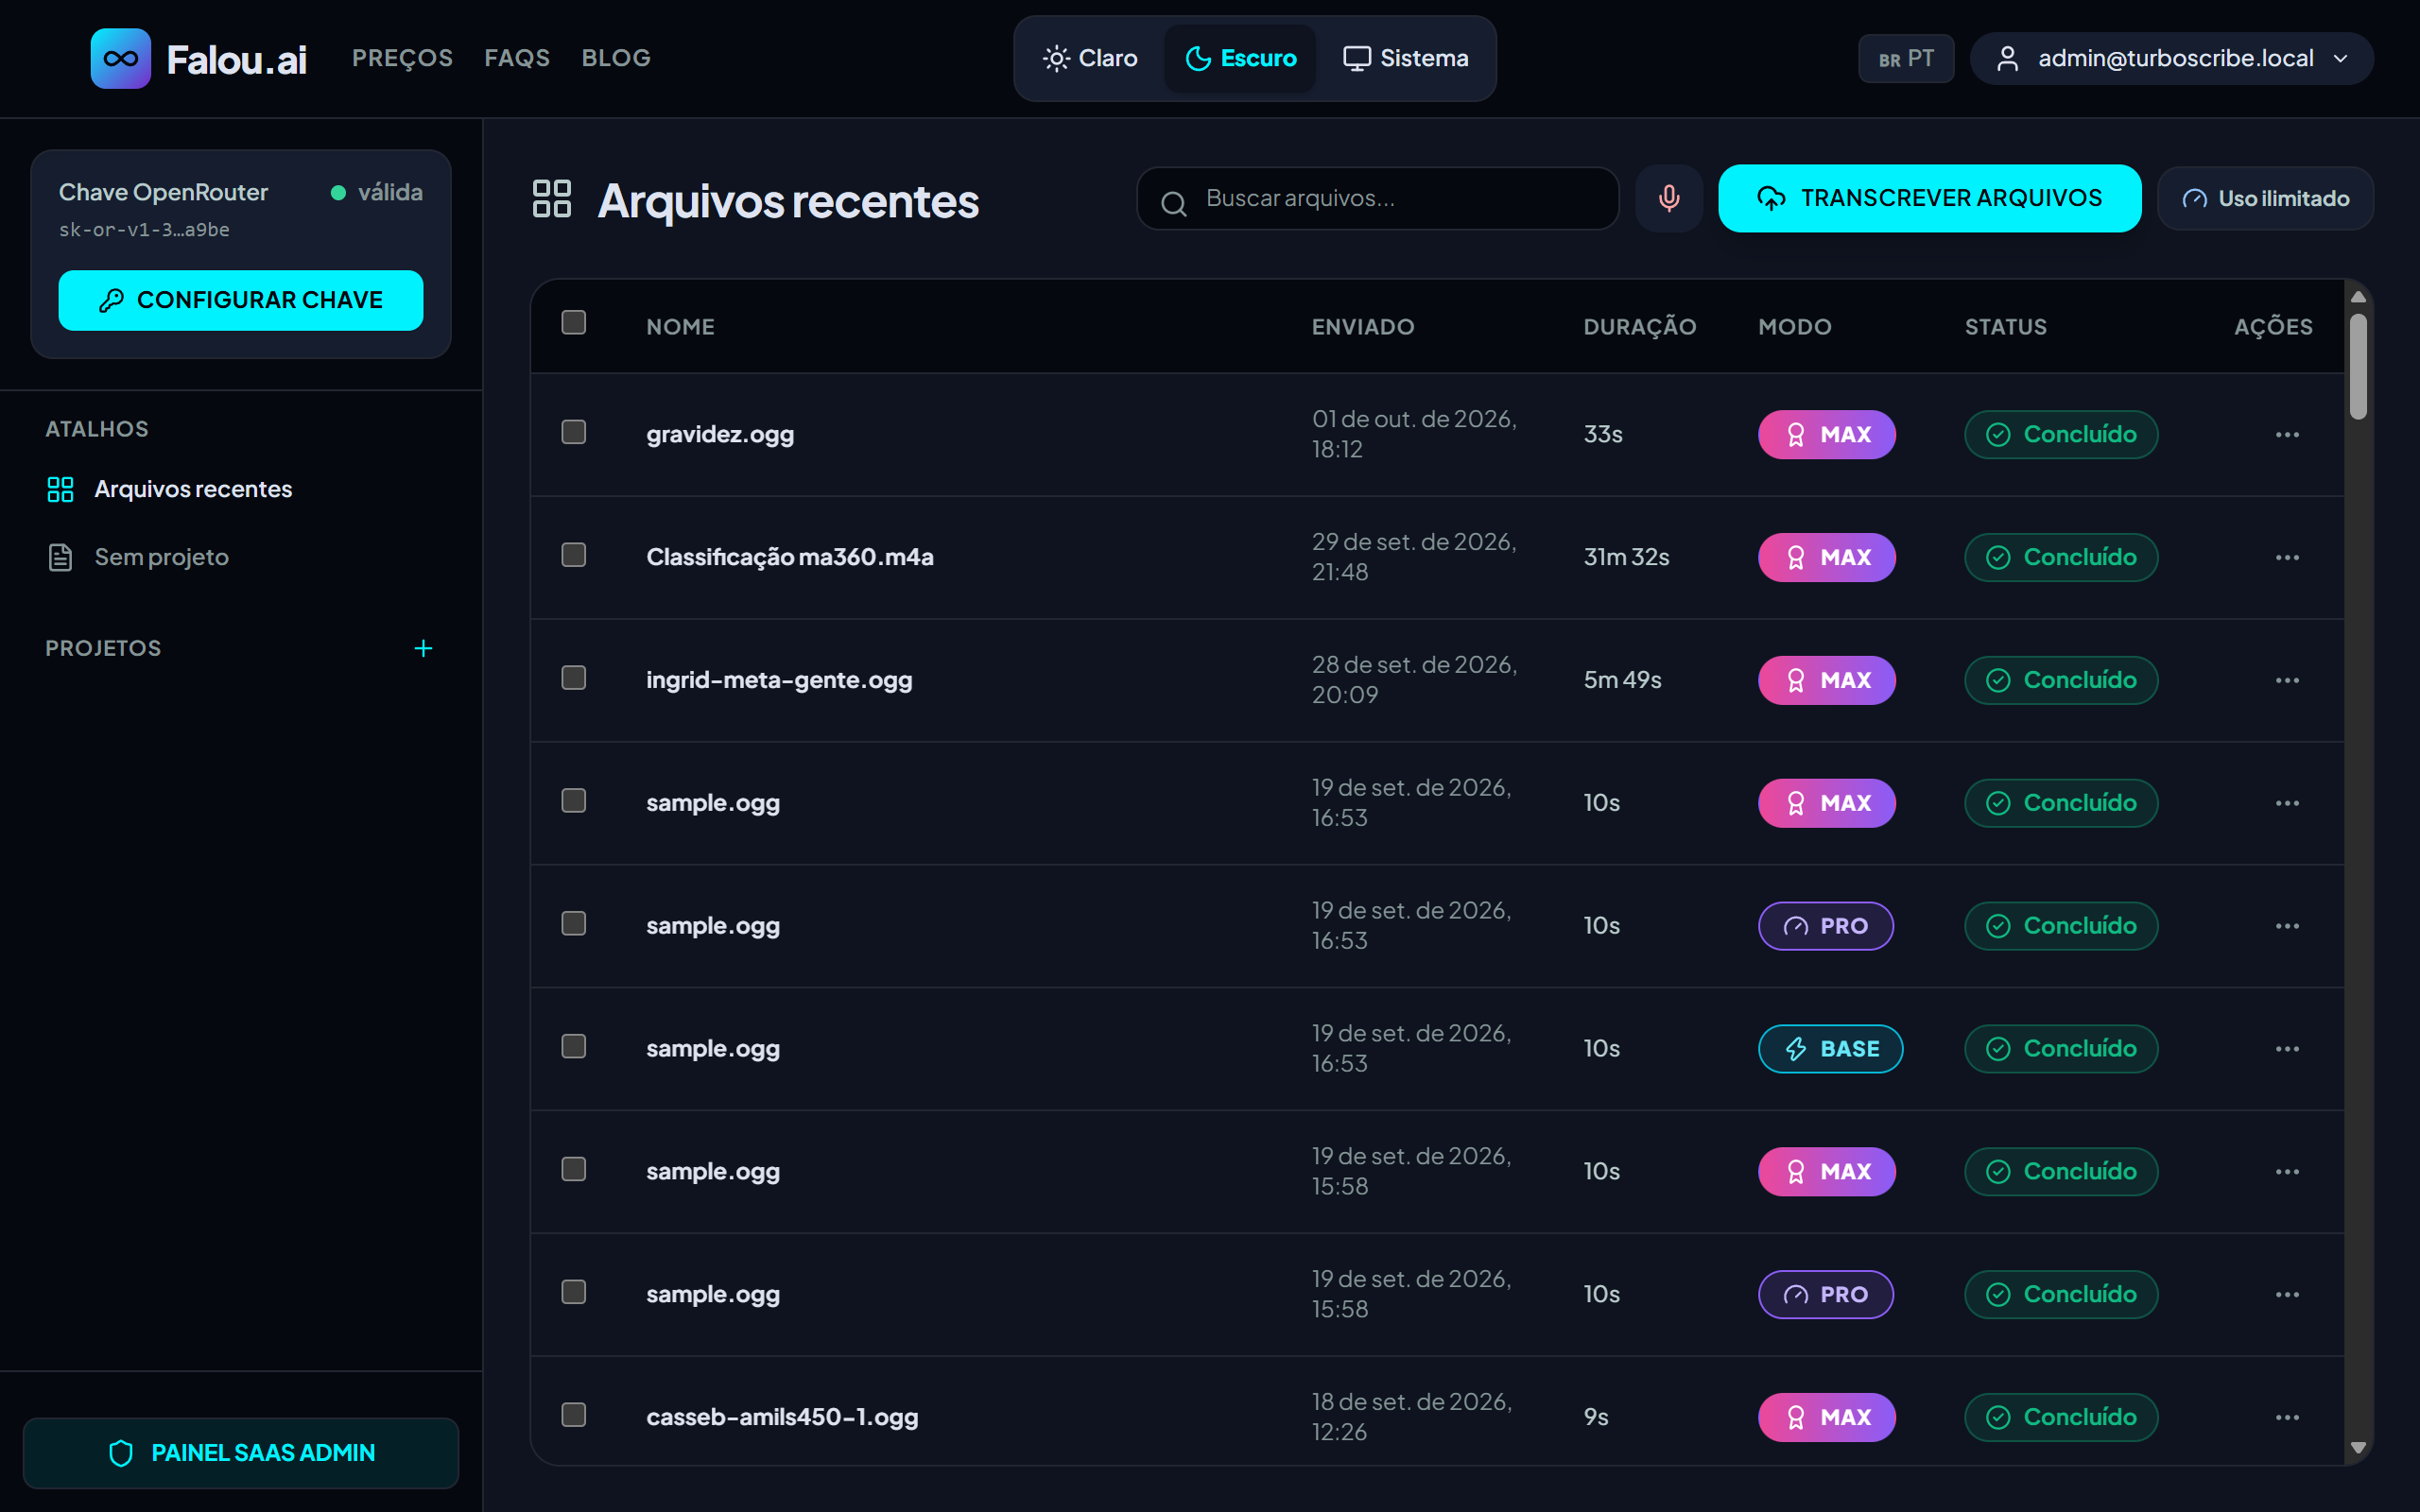Image resolution: width=2420 pixels, height=1512 pixels.
Task: Check sample.ogg BASE row checkbox
Action: click(573, 1046)
